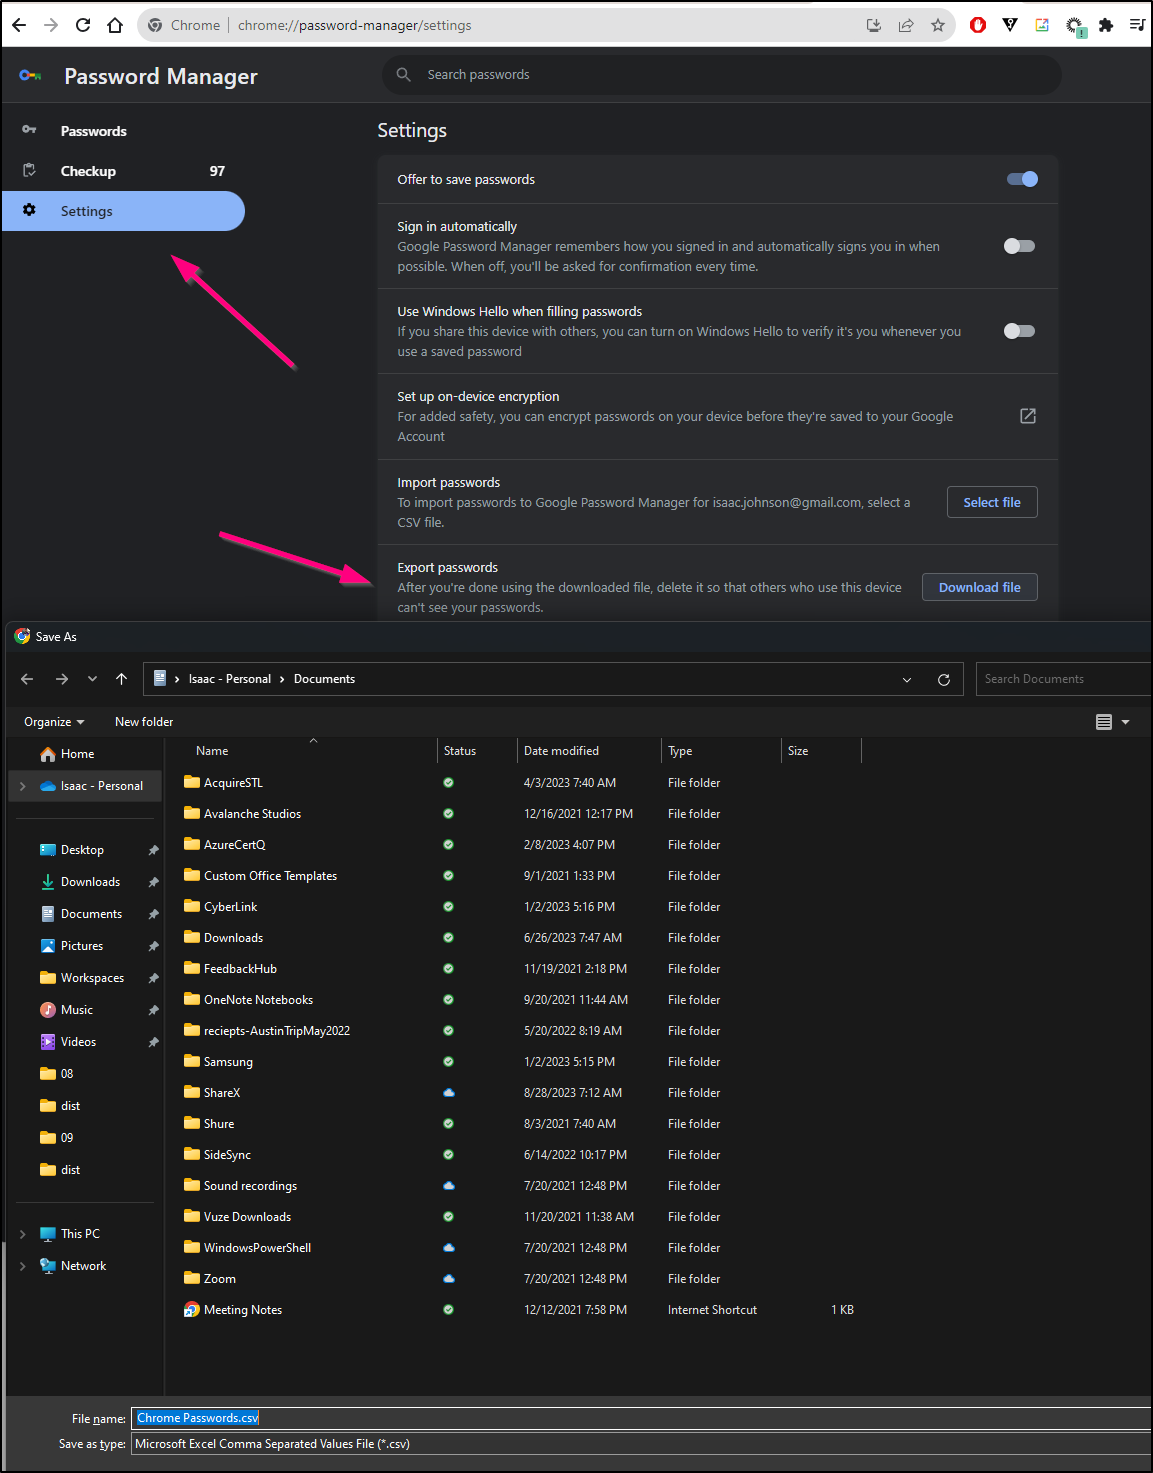Select reciepts-AustinTripMay2022 folder
The width and height of the screenshot is (1153, 1473).
pyautogui.click(x=276, y=1031)
